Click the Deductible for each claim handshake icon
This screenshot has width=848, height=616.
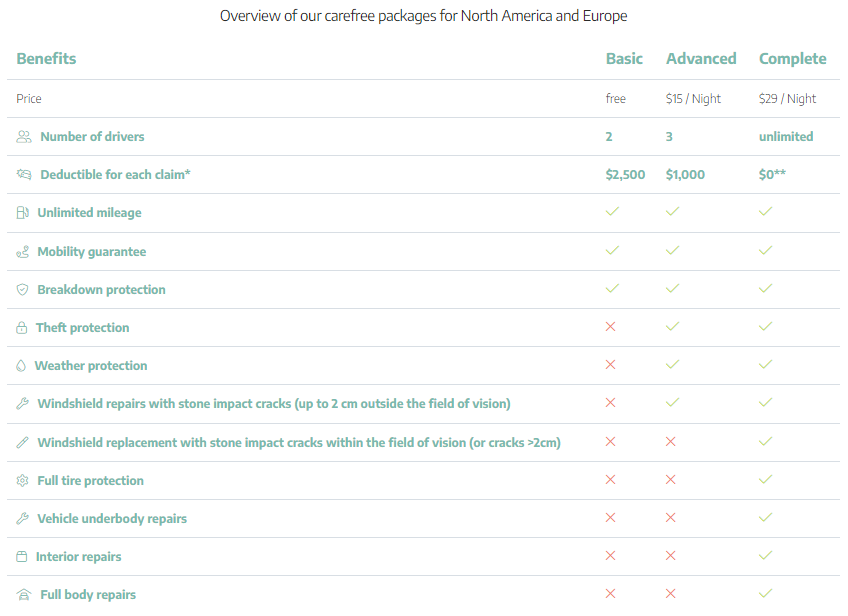(24, 174)
